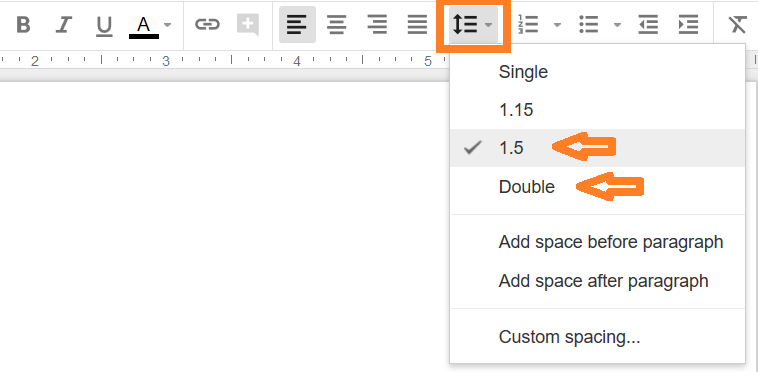Click the clear formatting icon
This screenshot has width=758, height=372.
(738, 25)
